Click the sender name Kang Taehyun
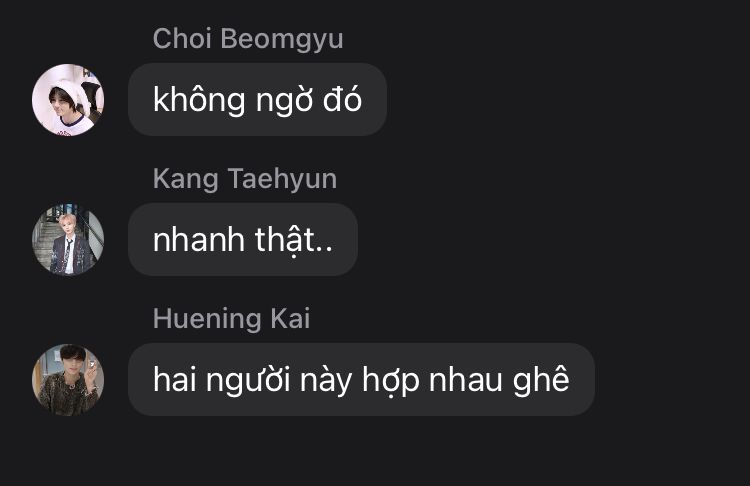The height and width of the screenshot is (486, 750). [245, 179]
